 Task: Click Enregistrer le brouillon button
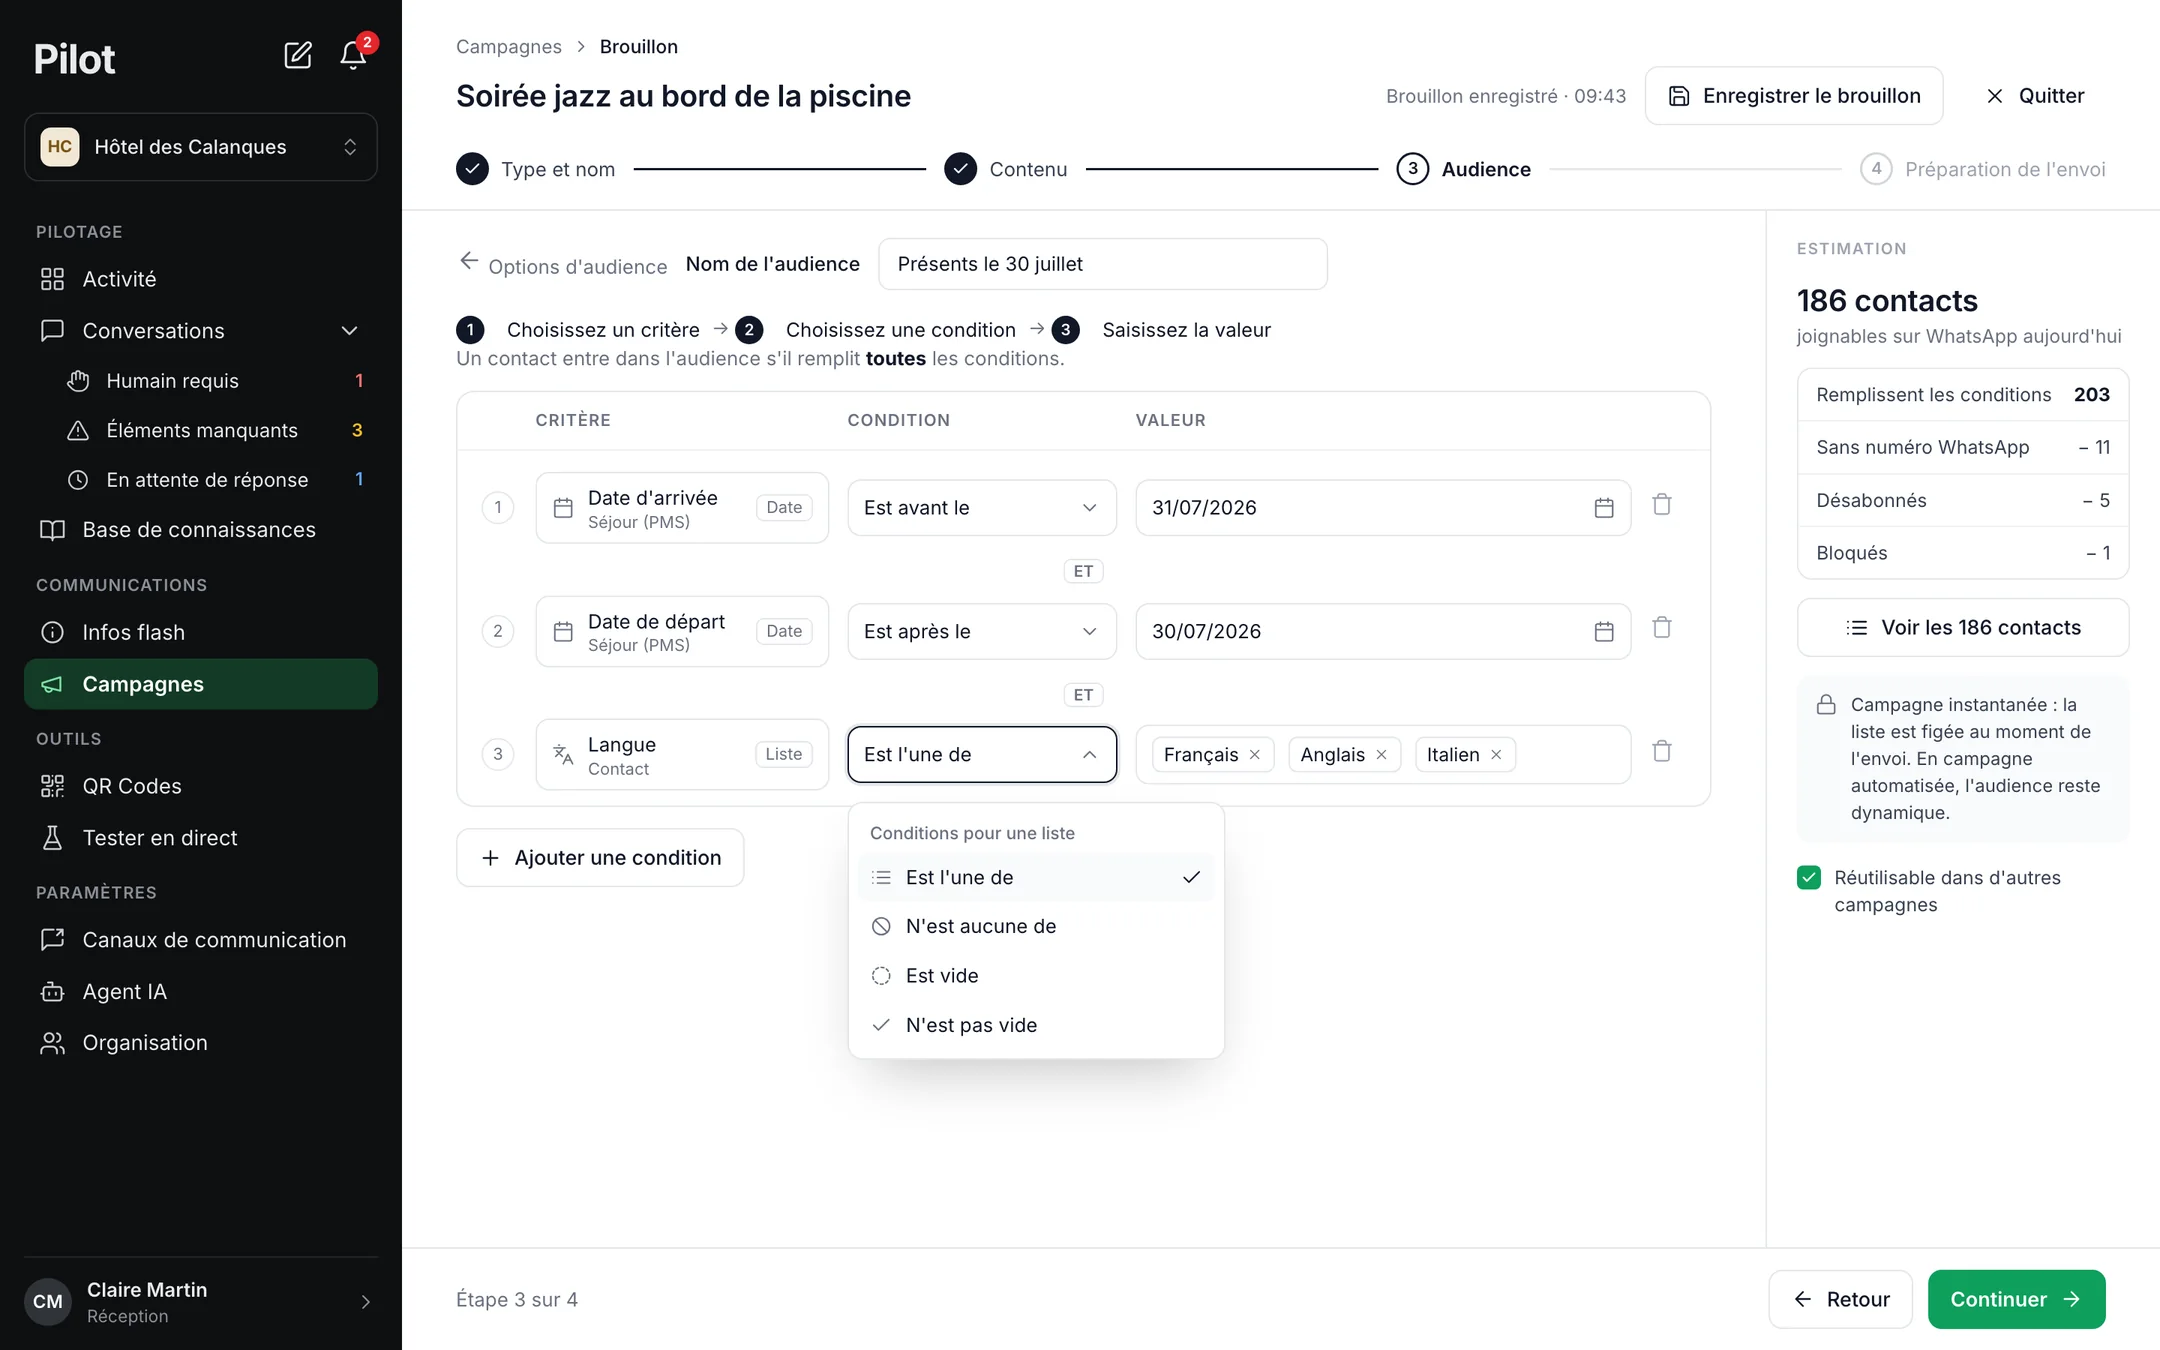1793,96
